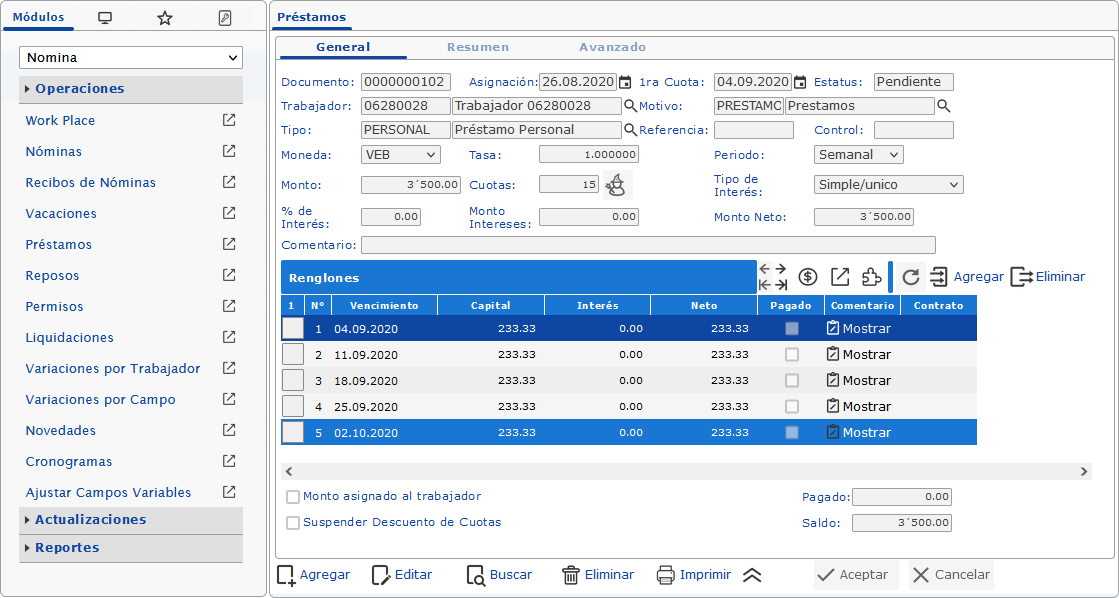Image resolution: width=1119 pixels, height=598 pixels.
Task: Open the calendar picker next to Asignación date
Action: 625,82
